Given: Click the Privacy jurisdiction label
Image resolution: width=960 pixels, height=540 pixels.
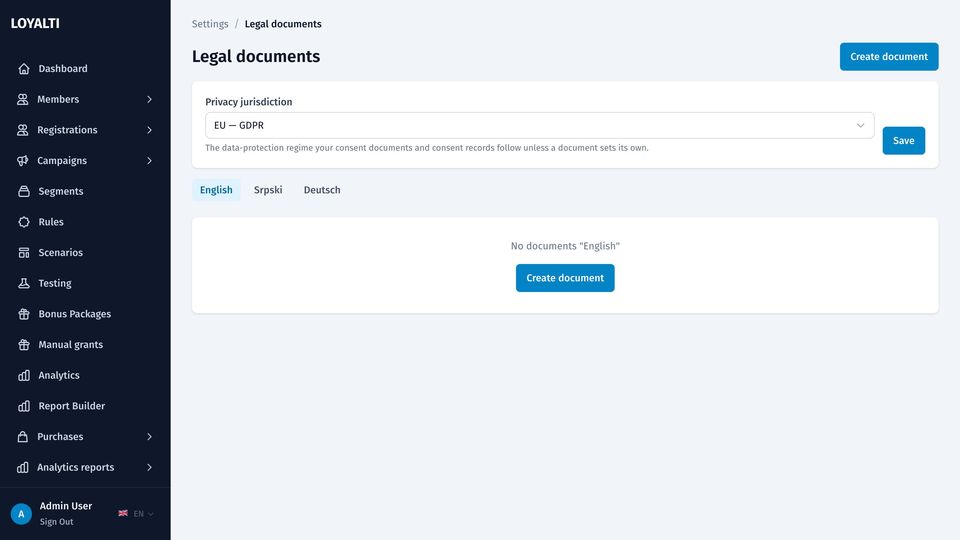Looking at the screenshot, I should point(249,102).
